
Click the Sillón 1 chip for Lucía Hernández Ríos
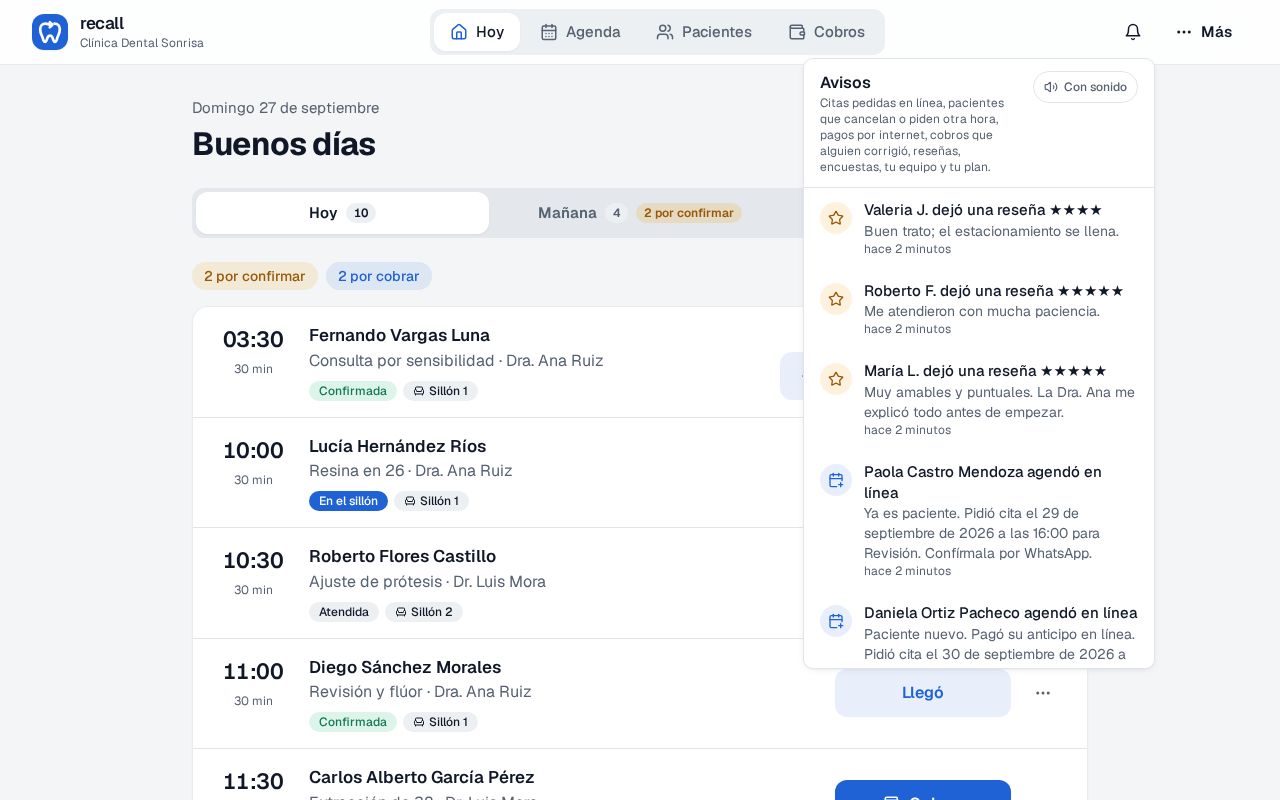click(x=432, y=501)
